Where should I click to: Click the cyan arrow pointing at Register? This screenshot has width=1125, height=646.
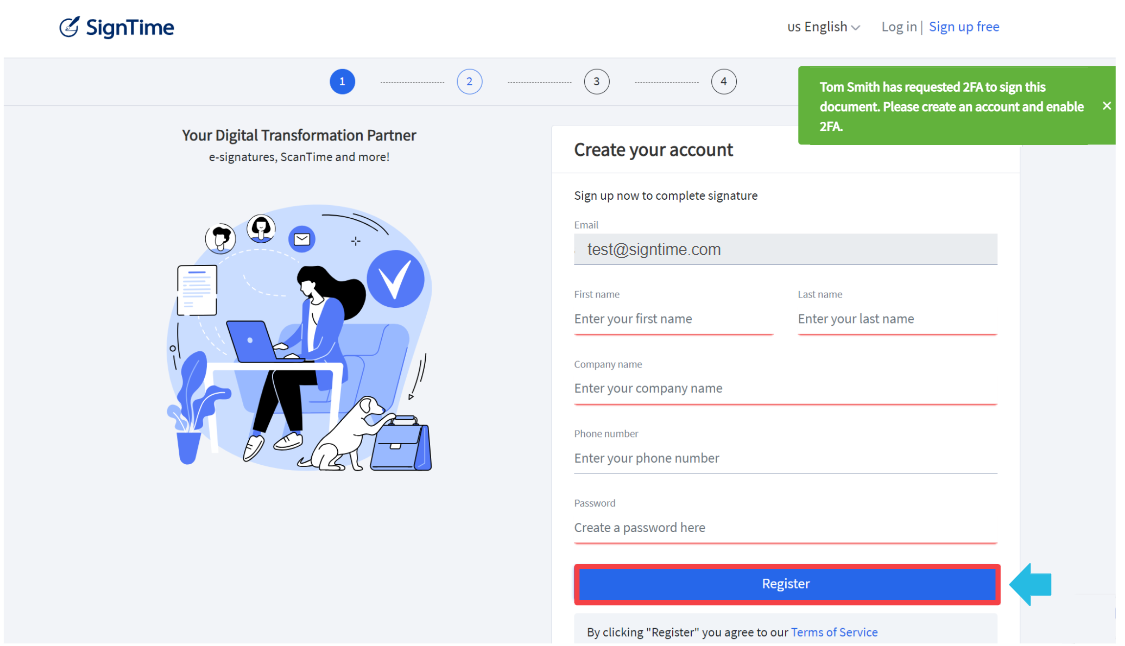(x=1030, y=584)
